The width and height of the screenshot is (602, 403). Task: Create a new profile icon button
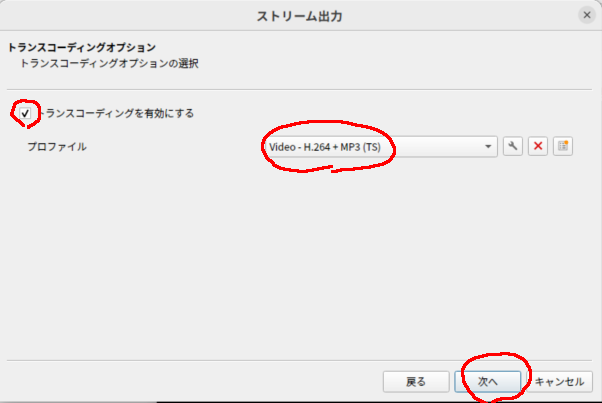(x=563, y=146)
